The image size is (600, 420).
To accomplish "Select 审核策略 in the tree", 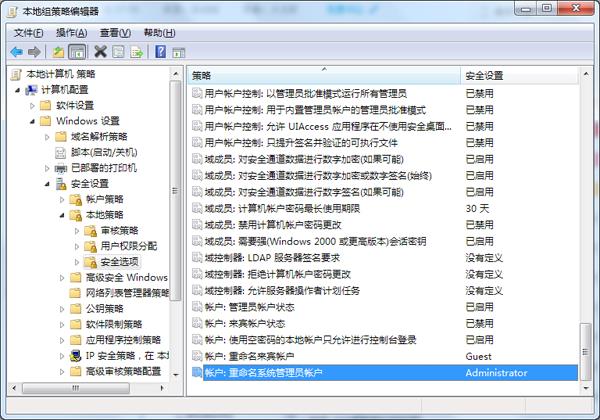I will click(121, 230).
